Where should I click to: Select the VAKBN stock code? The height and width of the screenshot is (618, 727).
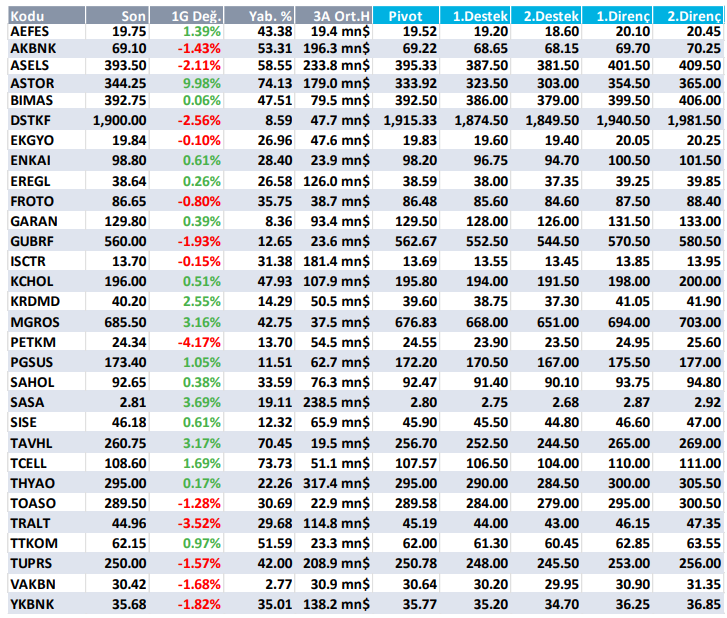(33, 584)
